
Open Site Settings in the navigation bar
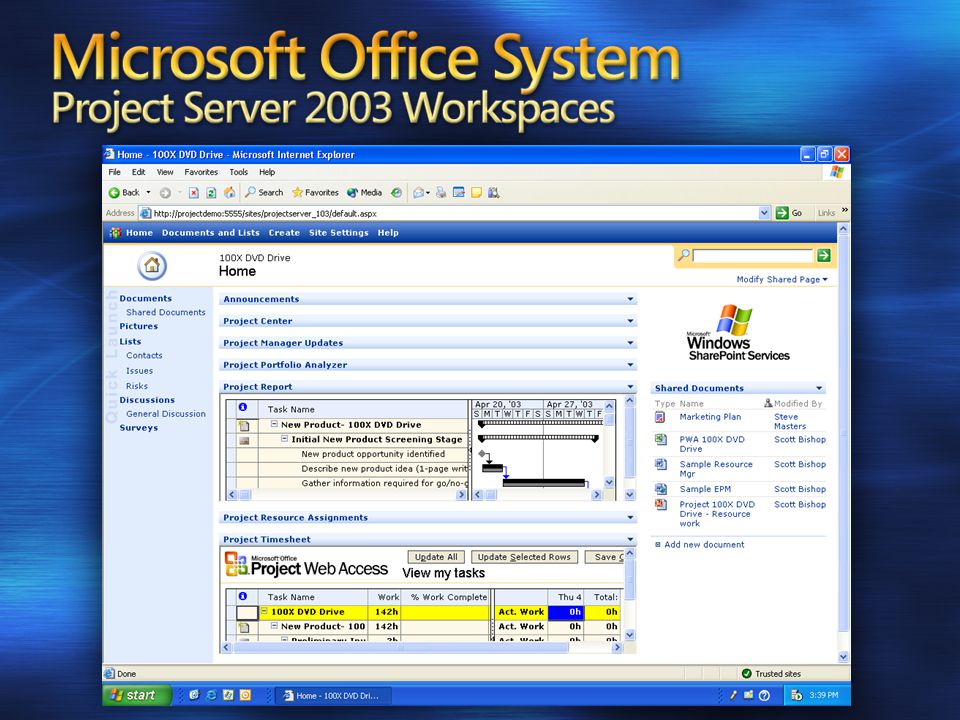(x=339, y=233)
